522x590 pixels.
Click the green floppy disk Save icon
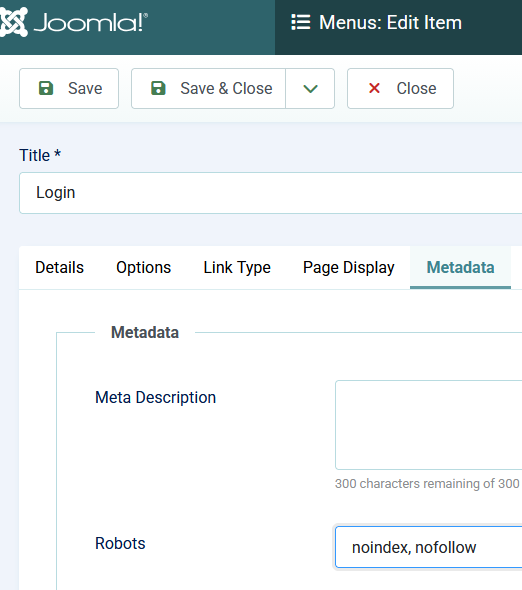[x=46, y=88]
